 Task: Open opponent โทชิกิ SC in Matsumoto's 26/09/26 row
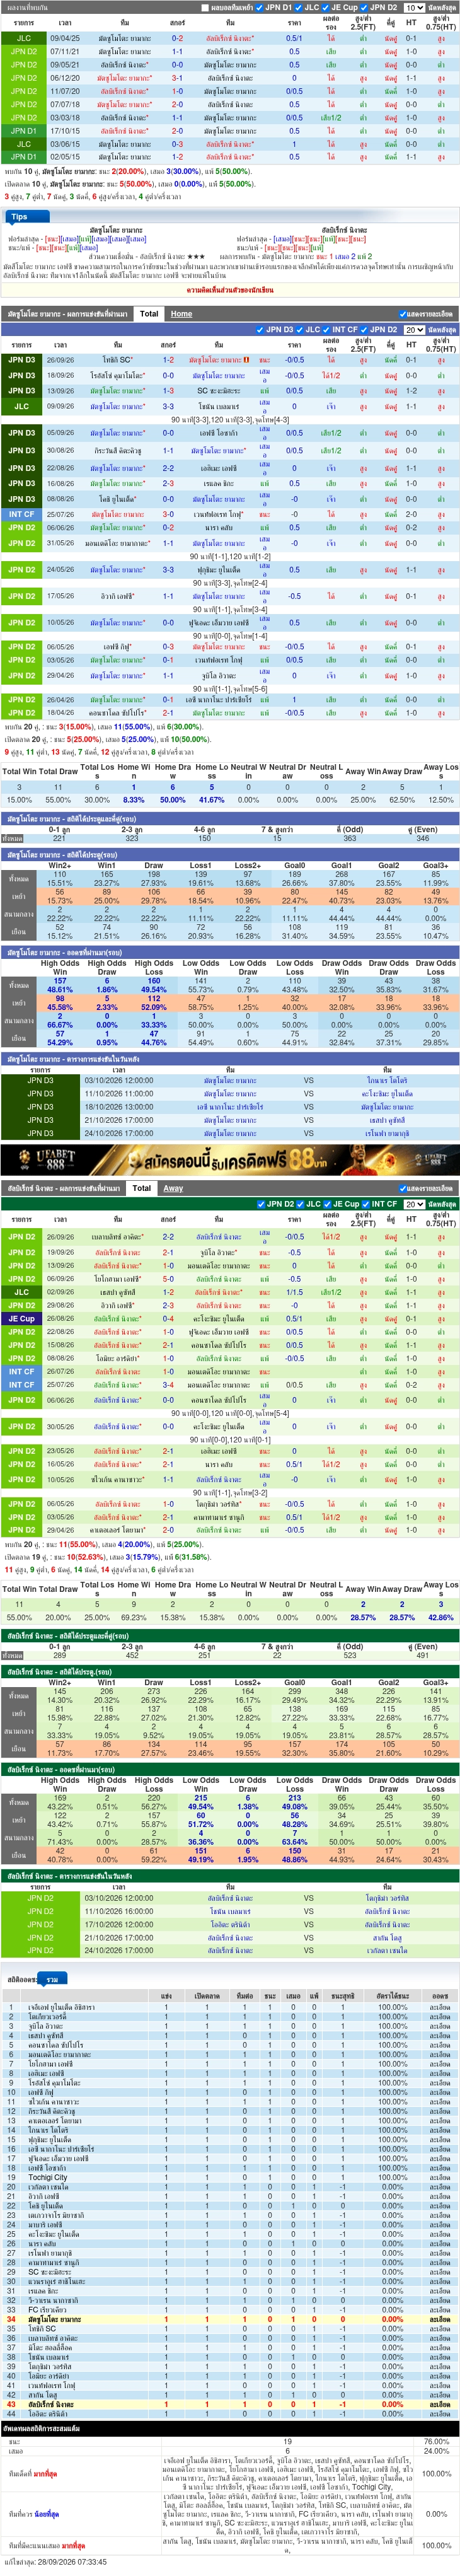(117, 360)
